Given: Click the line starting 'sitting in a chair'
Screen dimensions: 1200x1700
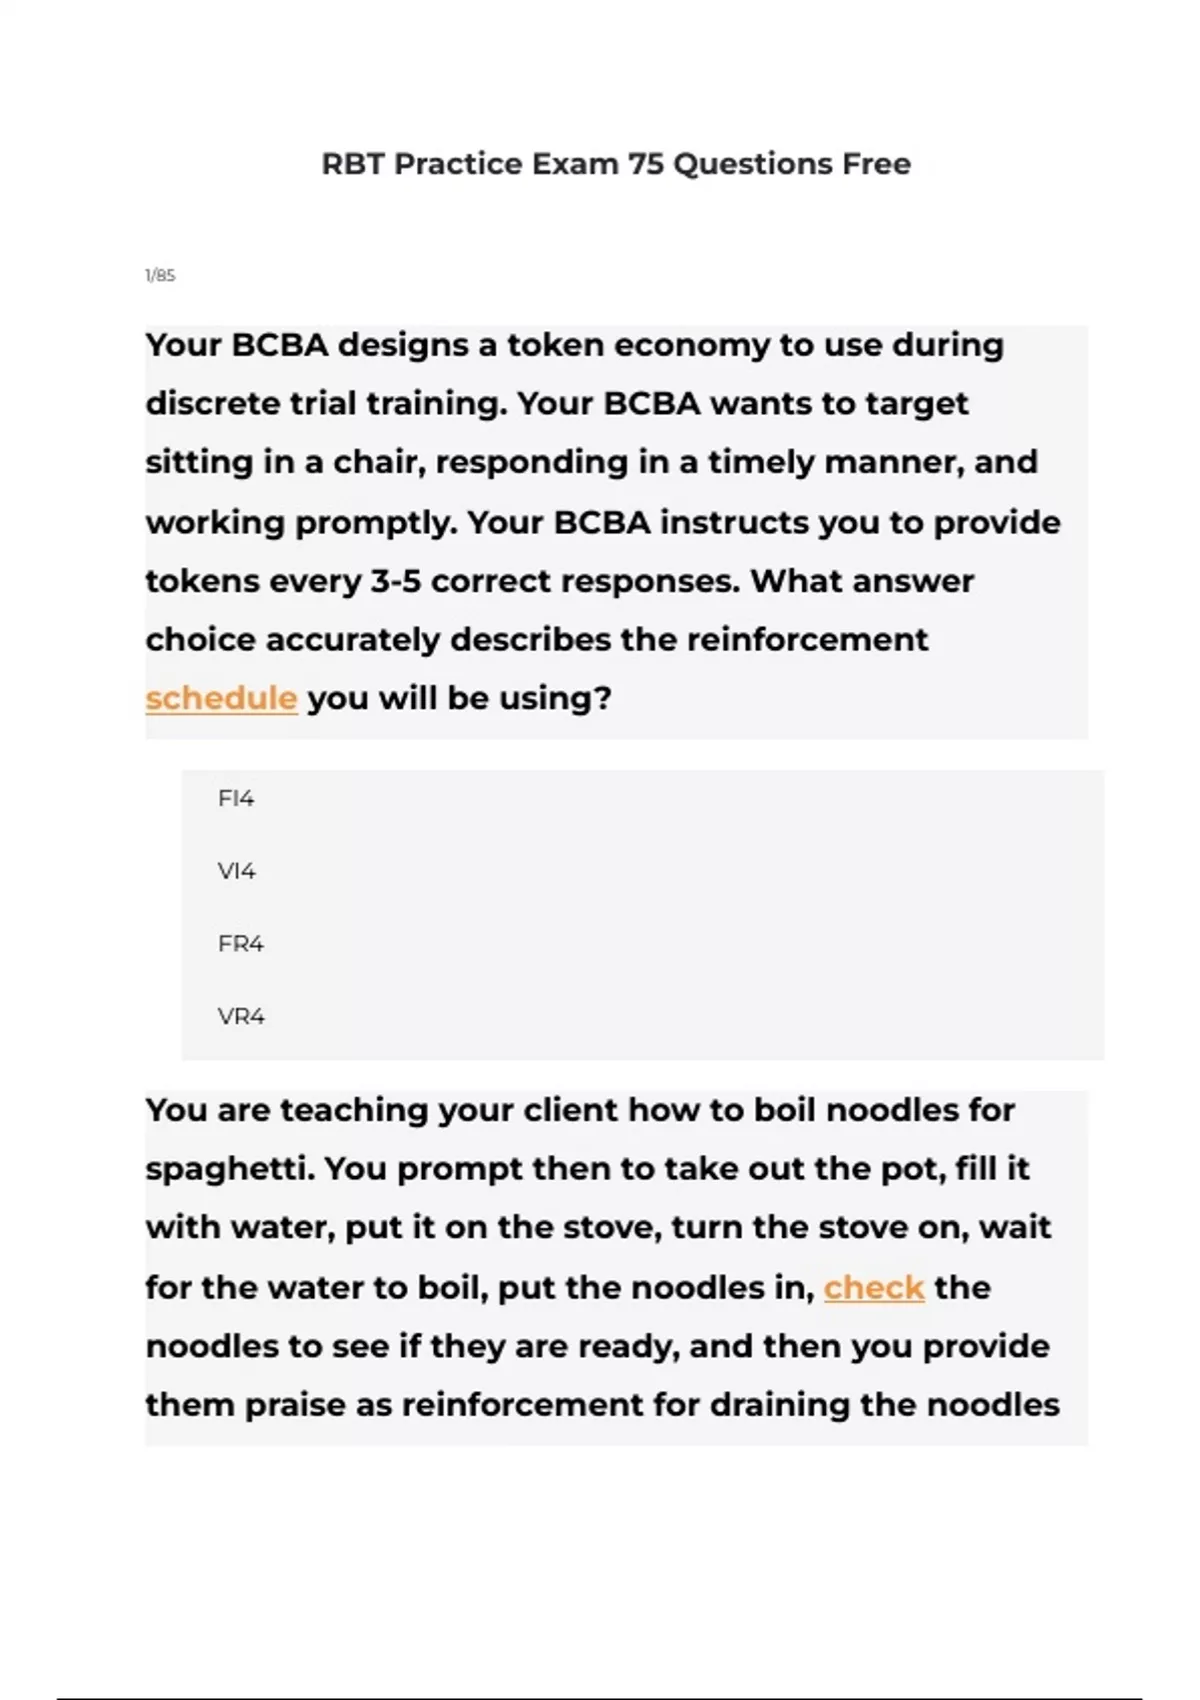Looking at the screenshot, I should 591,462.
